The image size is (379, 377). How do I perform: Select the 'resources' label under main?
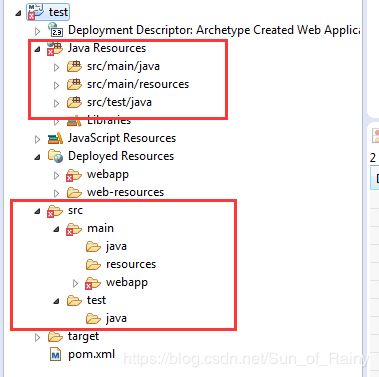point(131,264)
